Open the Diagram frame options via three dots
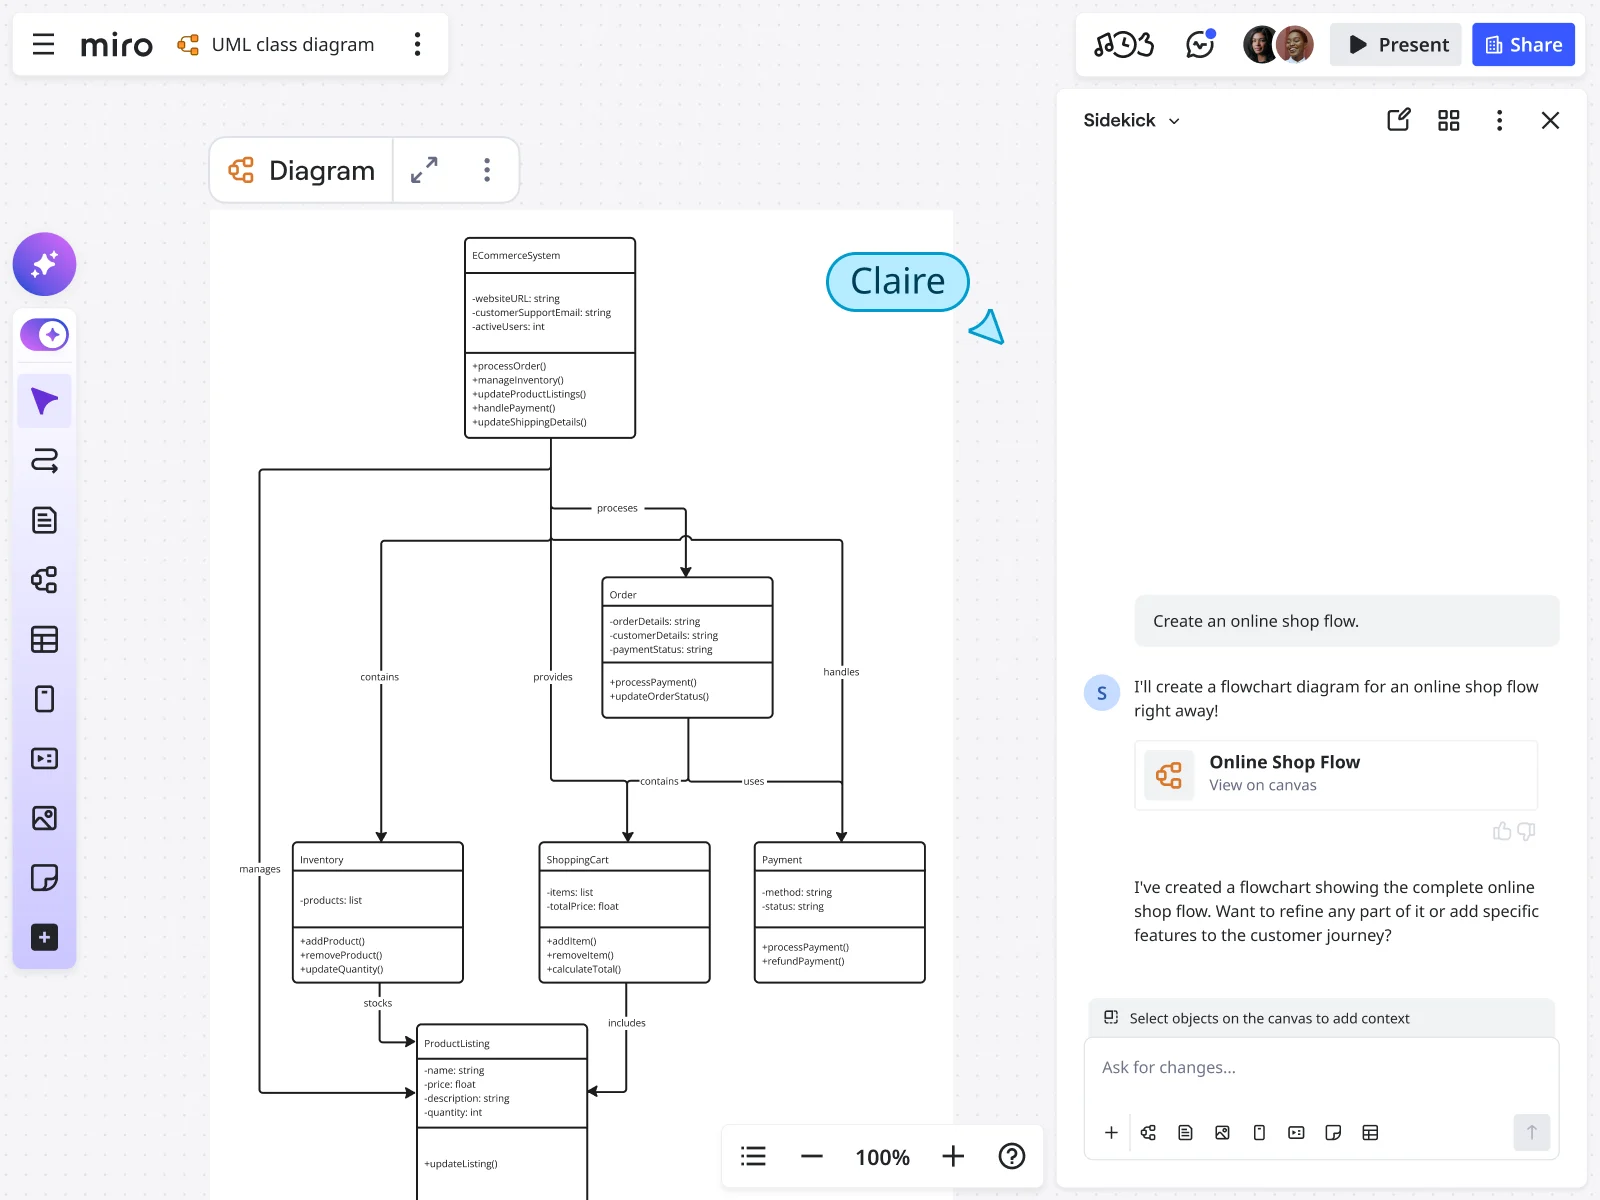This screenshot has height=1200, width=1600. pyautogui.click(x=487, y=170)
